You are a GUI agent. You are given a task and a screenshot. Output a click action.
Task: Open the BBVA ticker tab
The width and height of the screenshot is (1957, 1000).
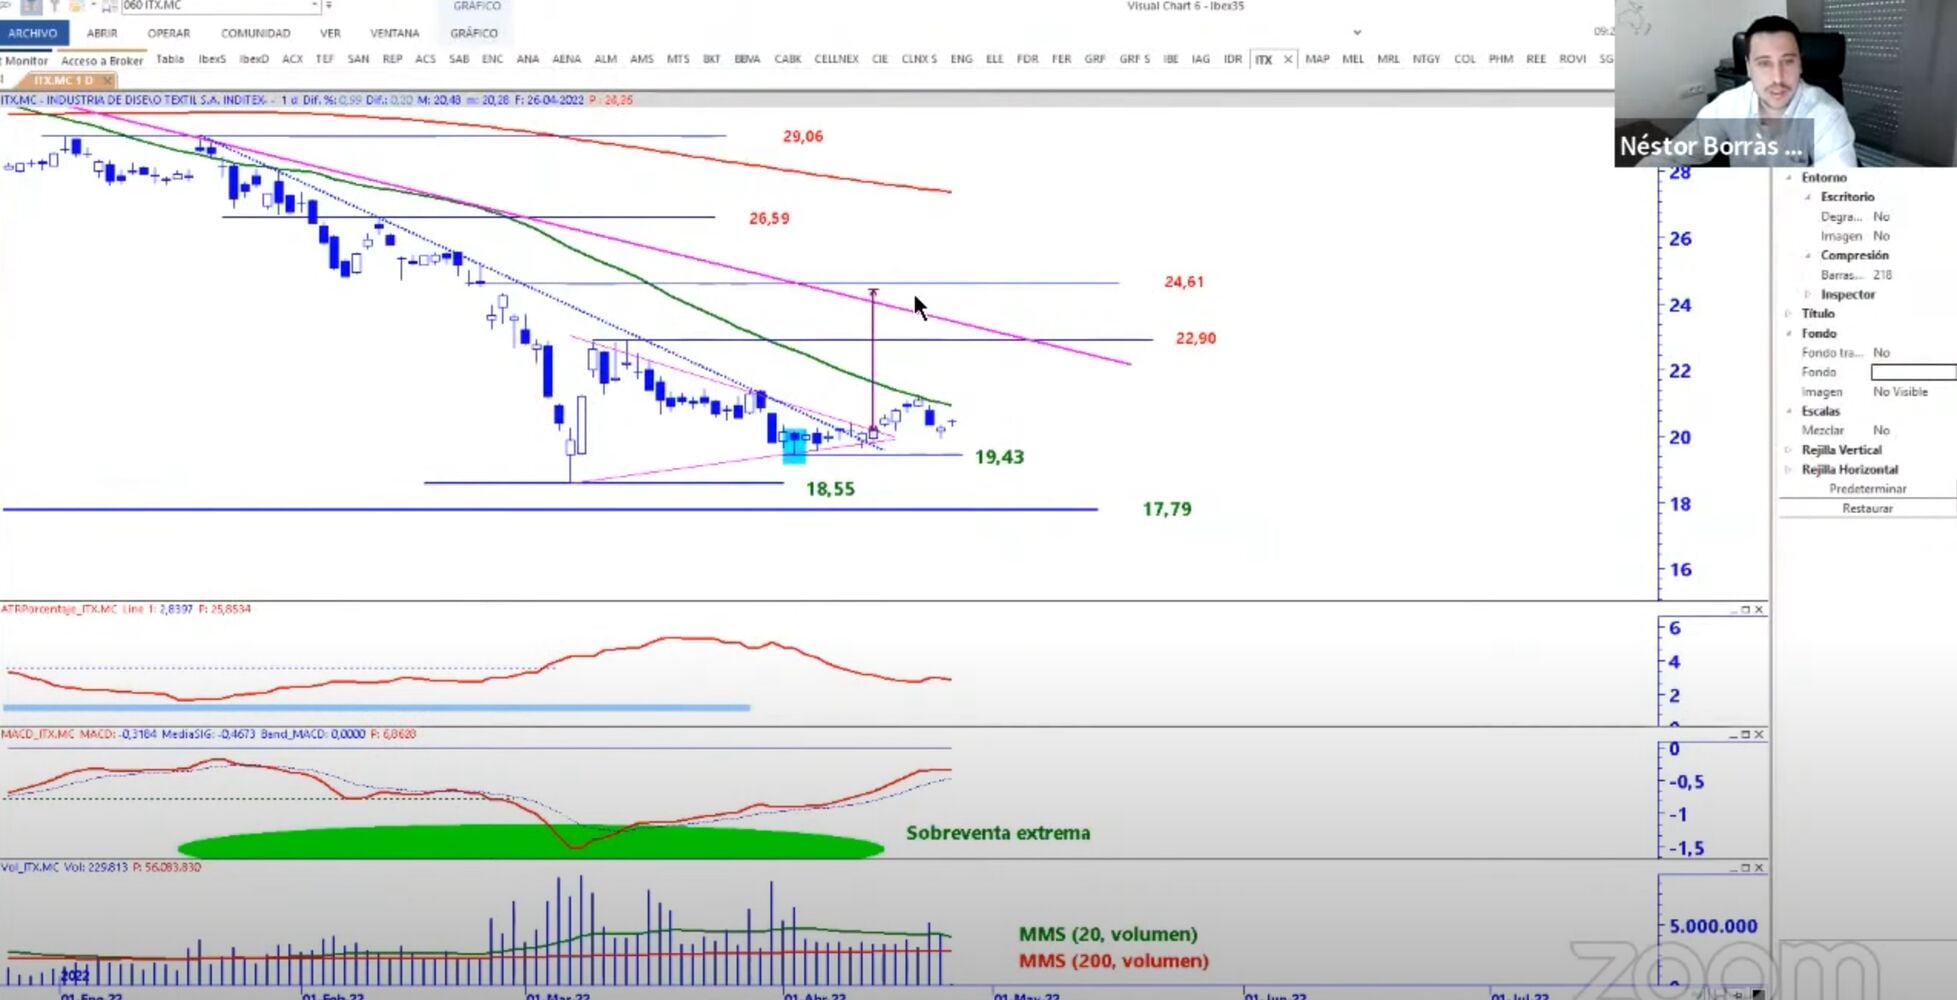747,59
